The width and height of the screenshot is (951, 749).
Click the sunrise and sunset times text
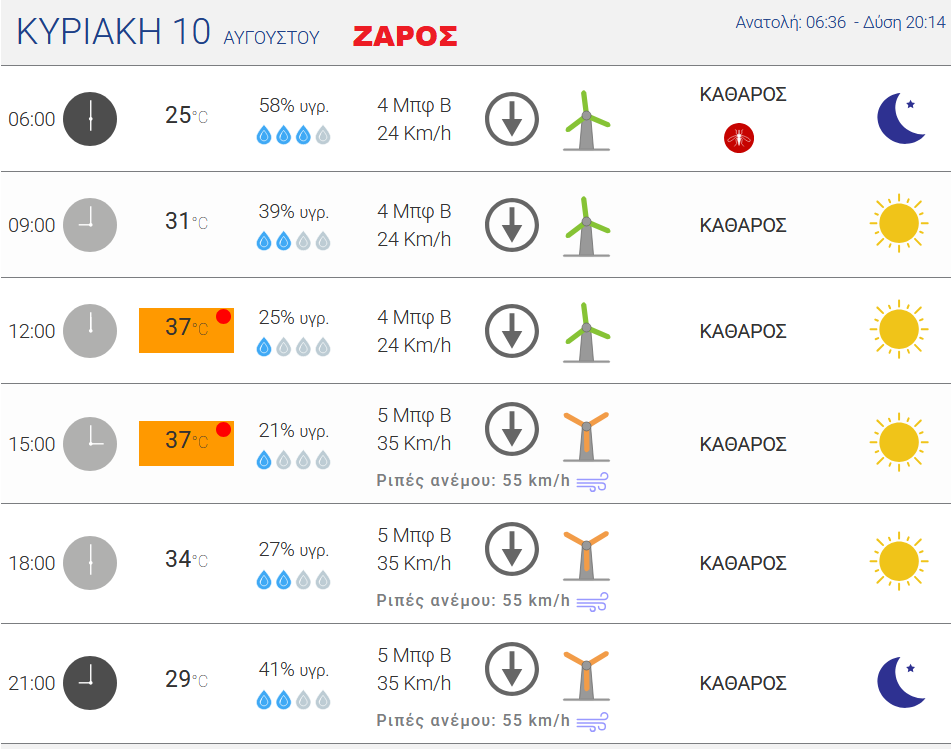(x=840, y=22)
